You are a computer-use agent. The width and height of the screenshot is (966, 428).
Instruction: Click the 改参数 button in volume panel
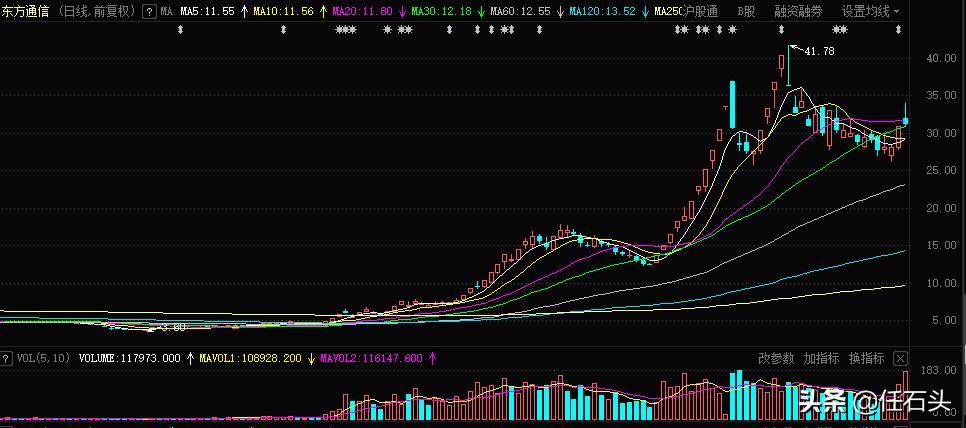[775, 358]
